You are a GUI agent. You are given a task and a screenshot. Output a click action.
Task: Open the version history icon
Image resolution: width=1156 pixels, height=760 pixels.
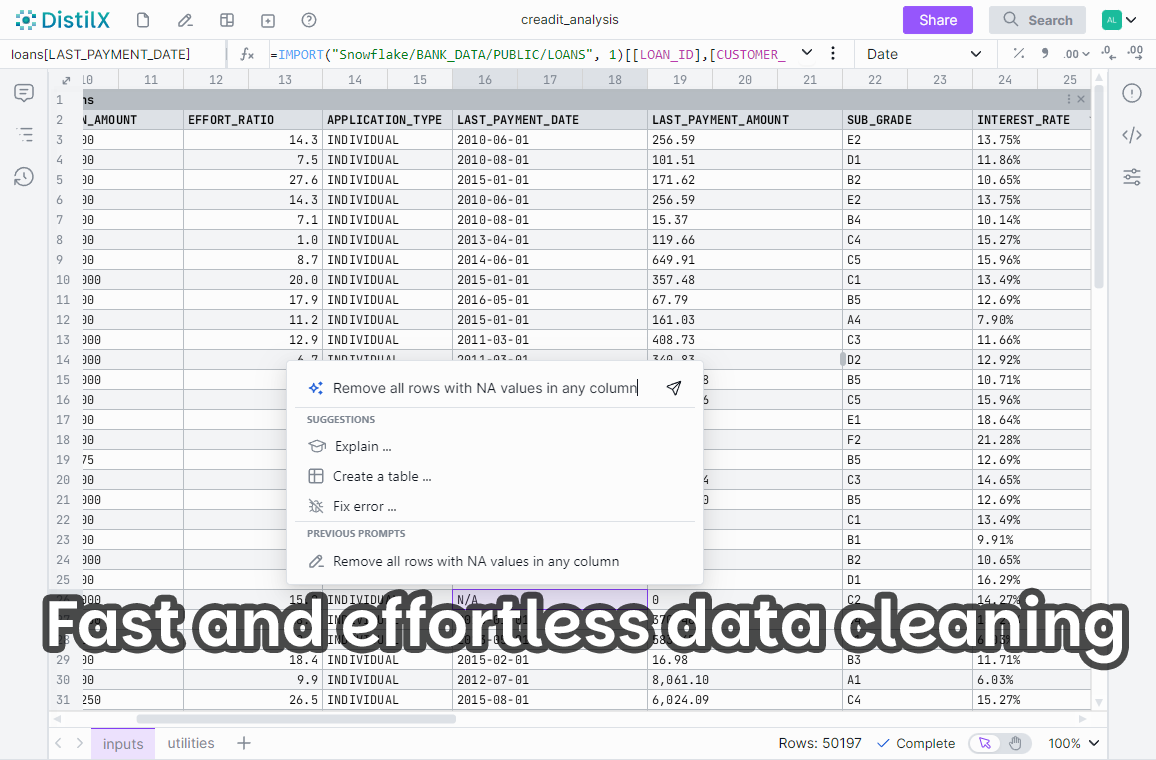[24, 177]
